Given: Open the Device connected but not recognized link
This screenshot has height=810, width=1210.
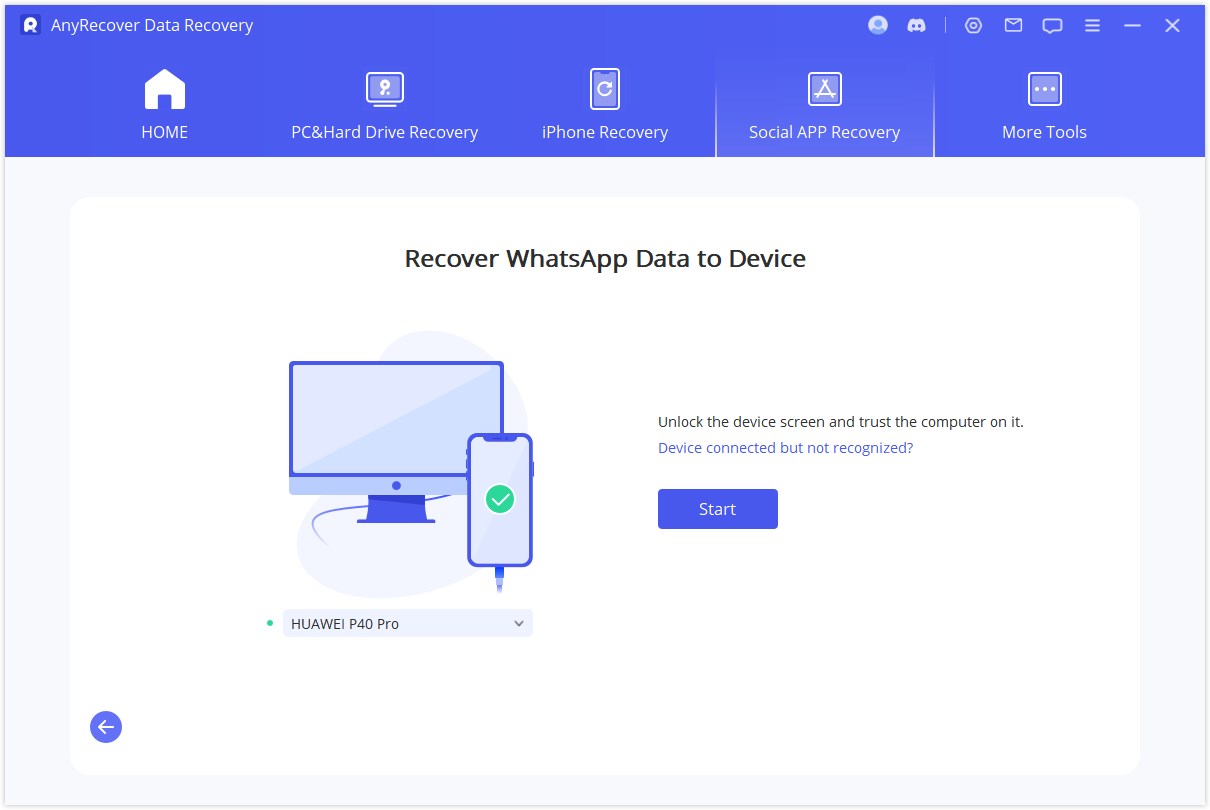Looking at the screenshot, I should (784, 447).
